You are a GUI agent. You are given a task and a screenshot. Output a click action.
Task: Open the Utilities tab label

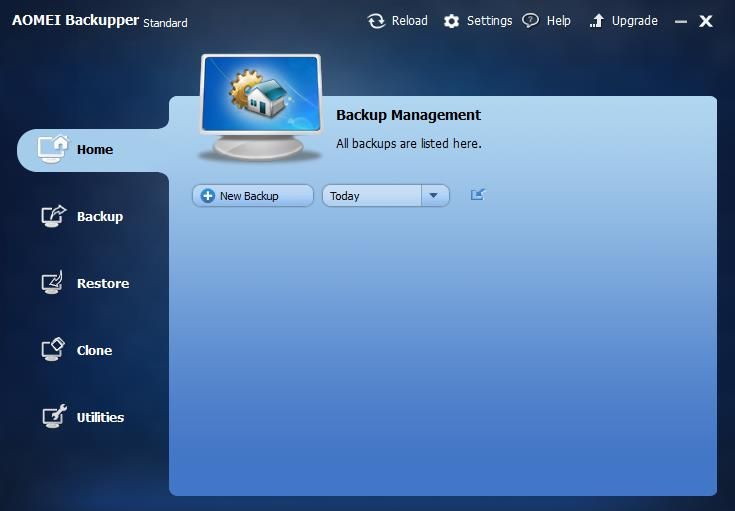click(100, 418)
